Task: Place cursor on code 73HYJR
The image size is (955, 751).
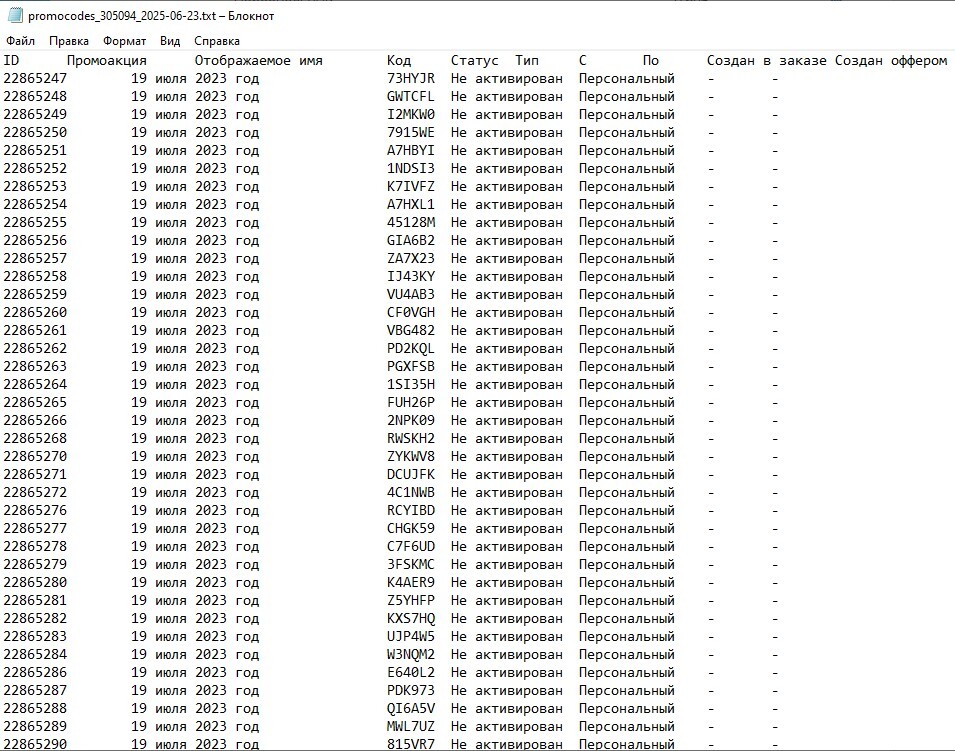Action: point(410,79)
